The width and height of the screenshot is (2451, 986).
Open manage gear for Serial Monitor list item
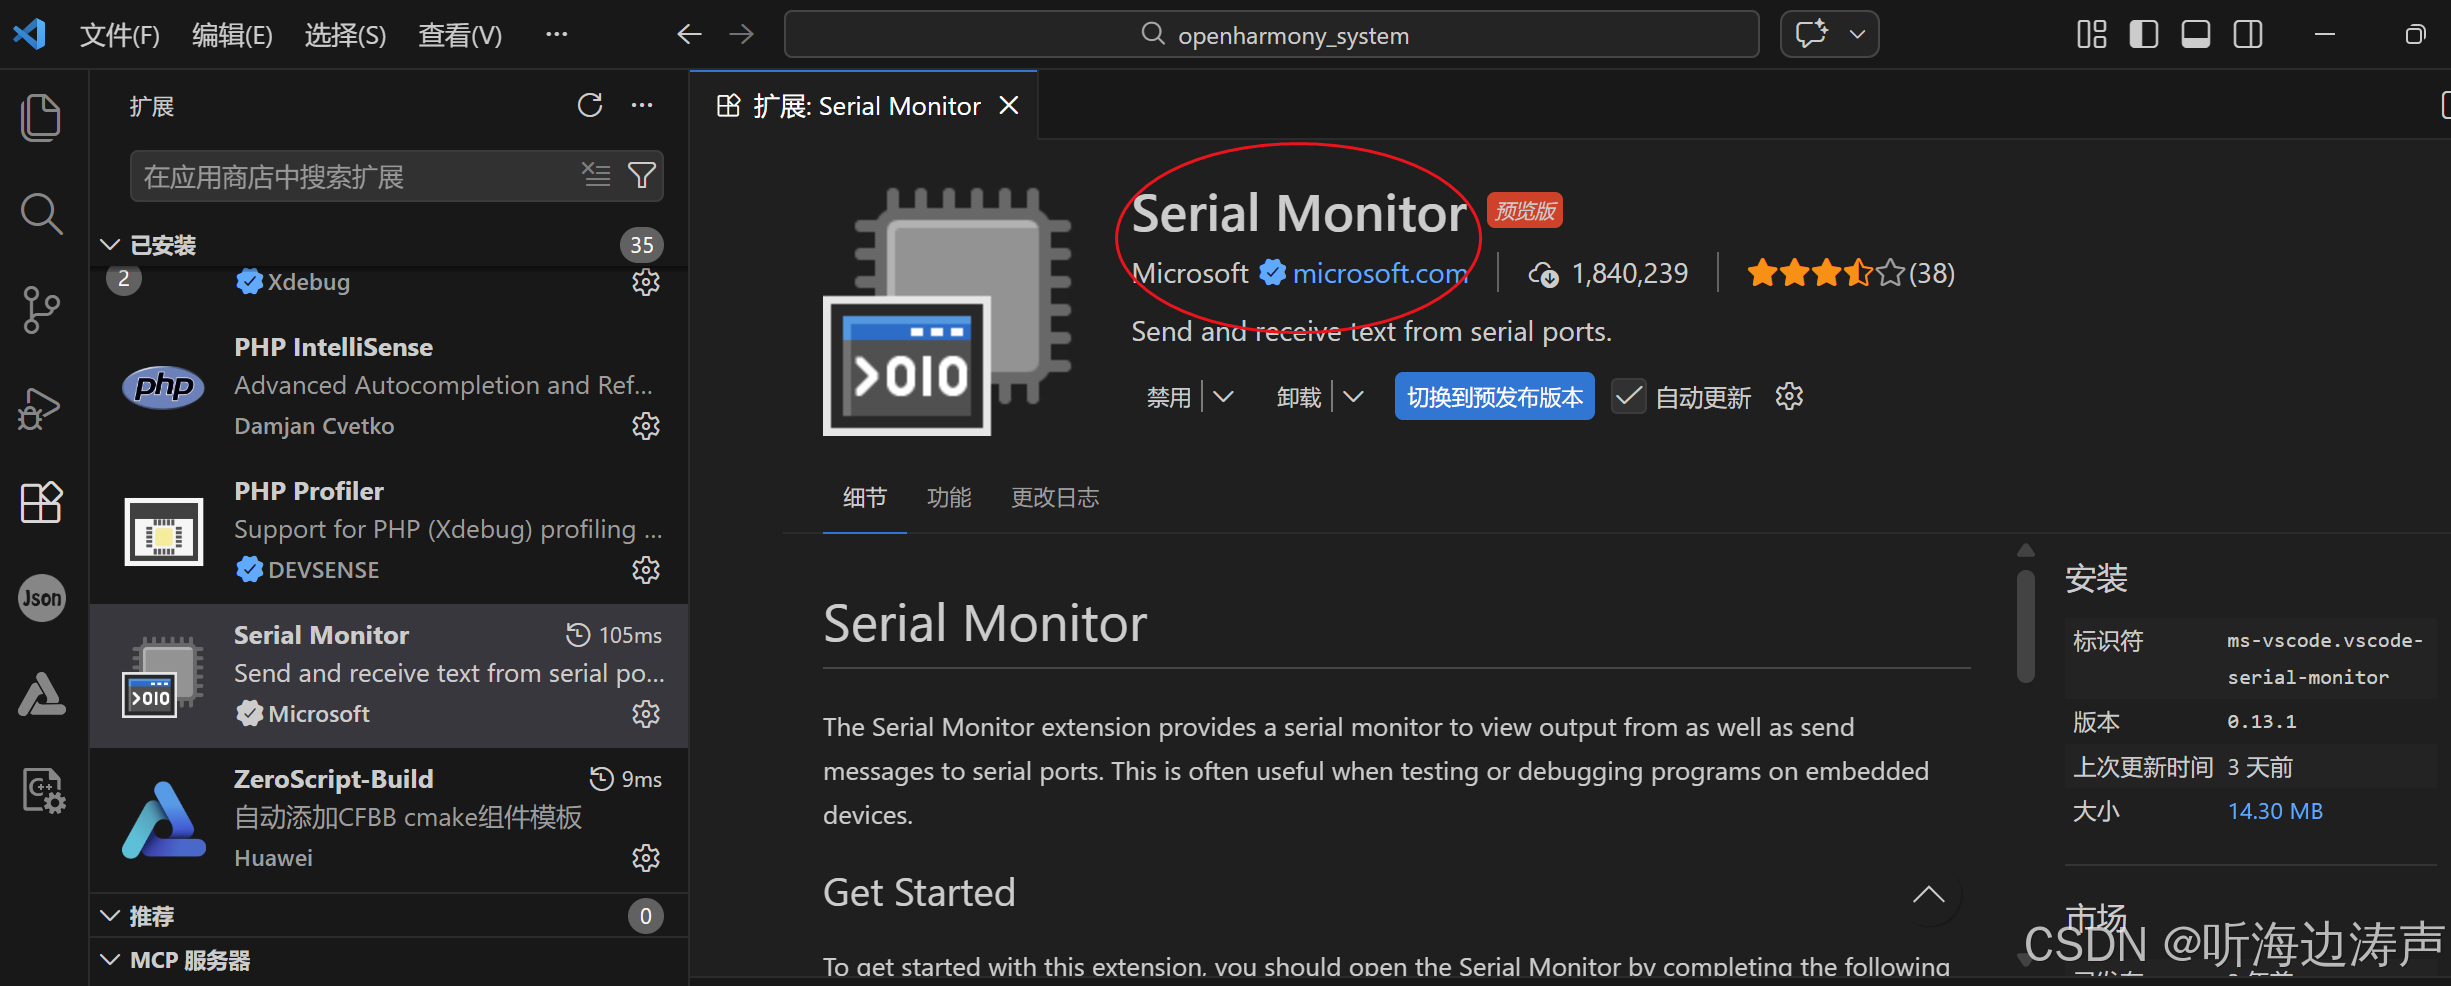646,714
